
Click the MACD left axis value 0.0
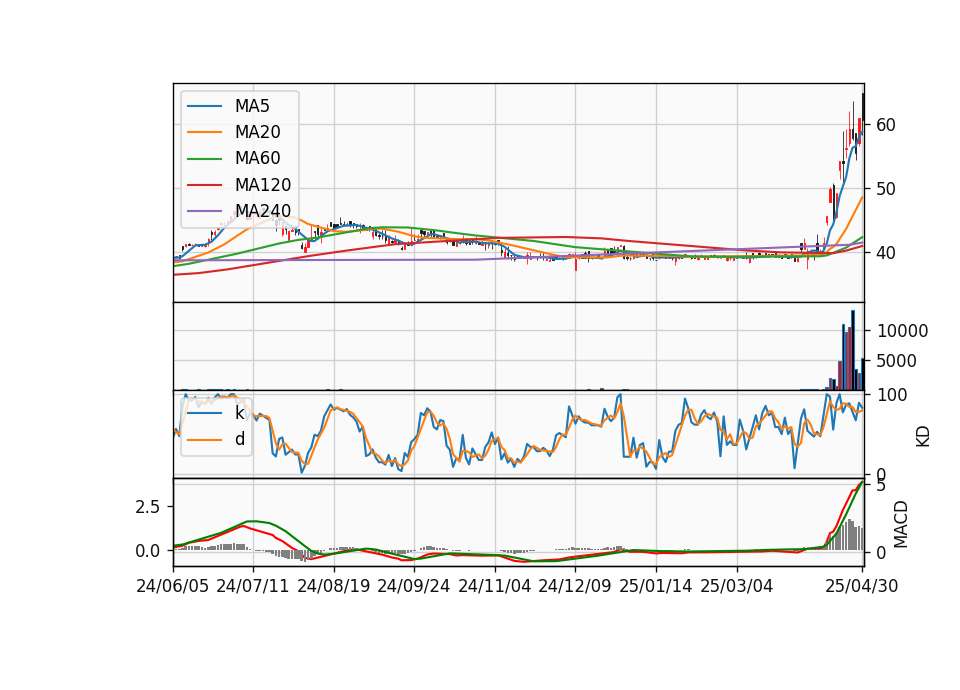[148, 551]
